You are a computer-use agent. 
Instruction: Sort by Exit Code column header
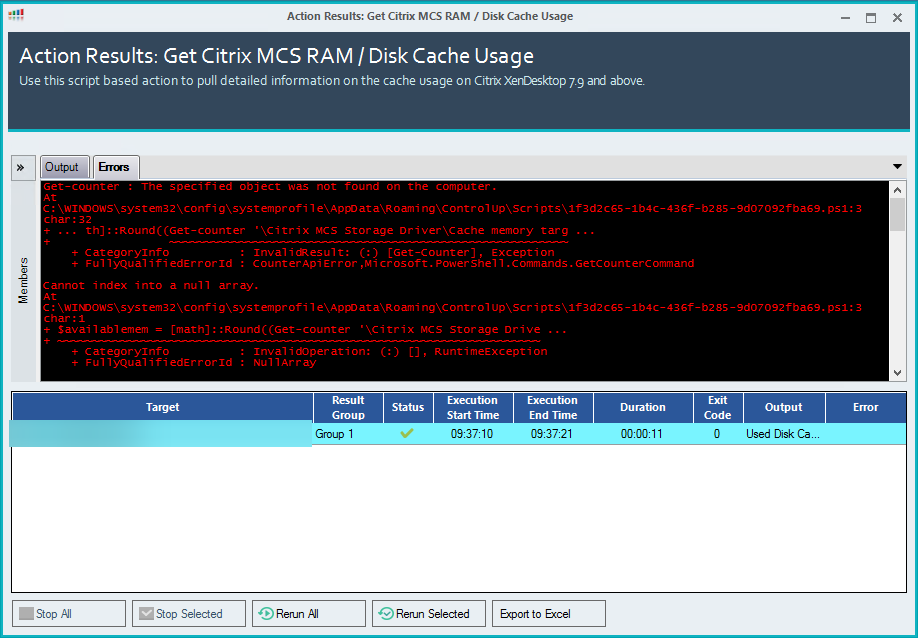point(718,407)
